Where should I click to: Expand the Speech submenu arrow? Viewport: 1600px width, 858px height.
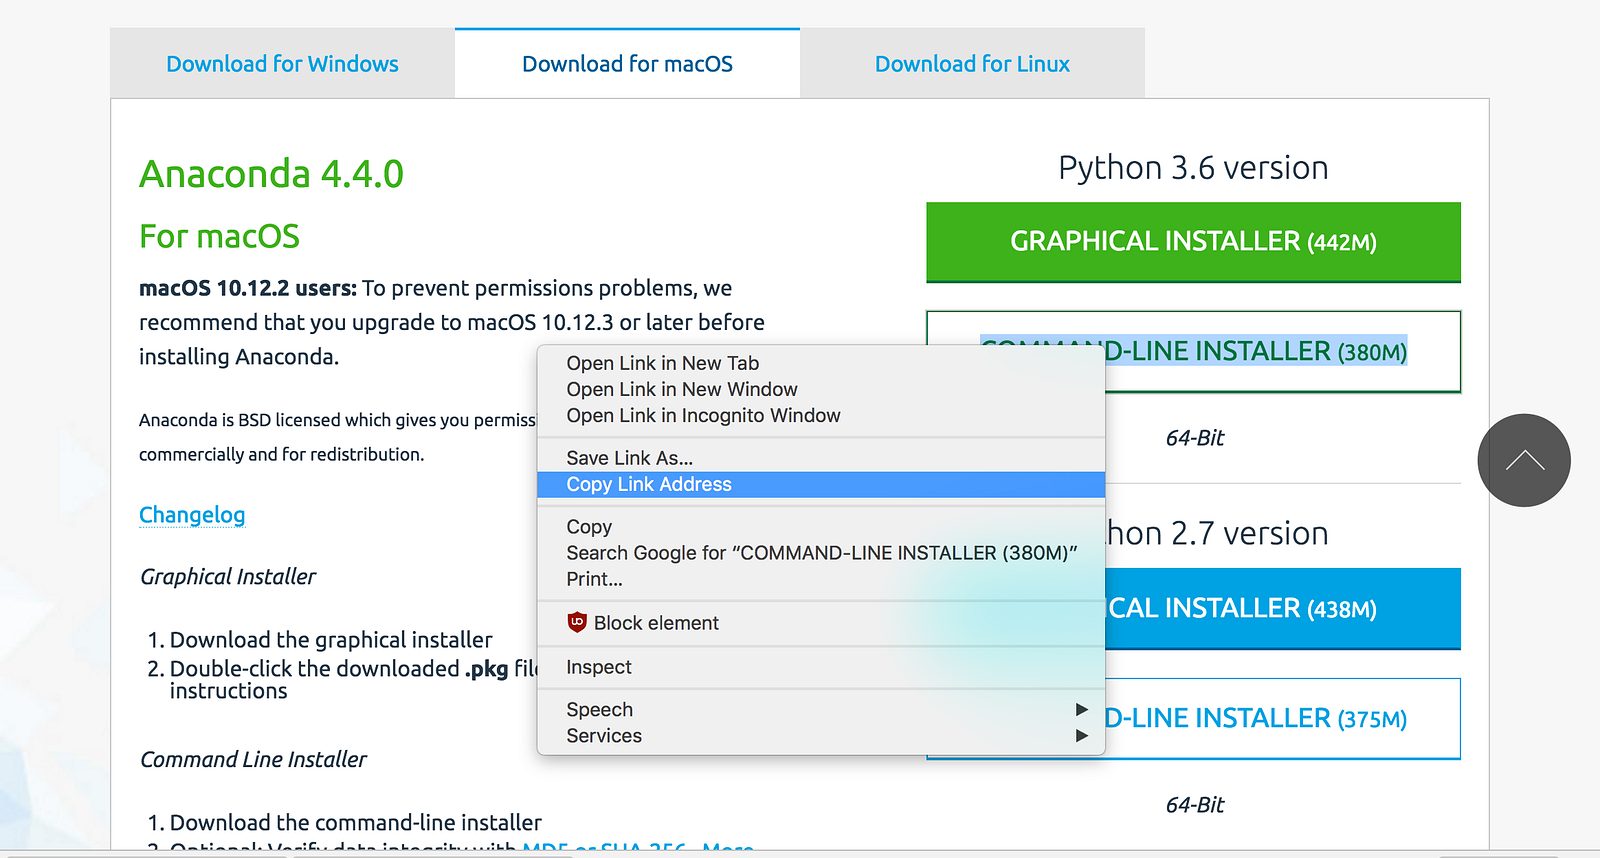click(x=1081, y=709)
